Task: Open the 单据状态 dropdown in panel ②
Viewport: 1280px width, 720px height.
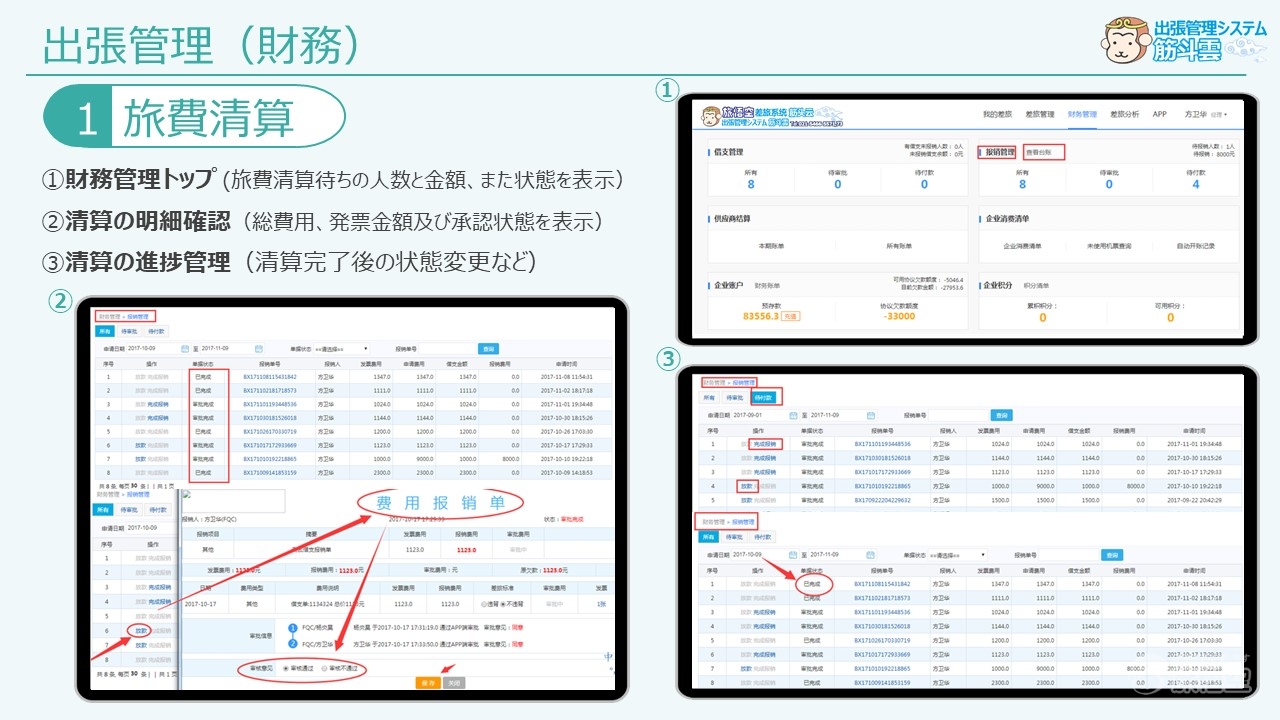Action: coord(341,349)
